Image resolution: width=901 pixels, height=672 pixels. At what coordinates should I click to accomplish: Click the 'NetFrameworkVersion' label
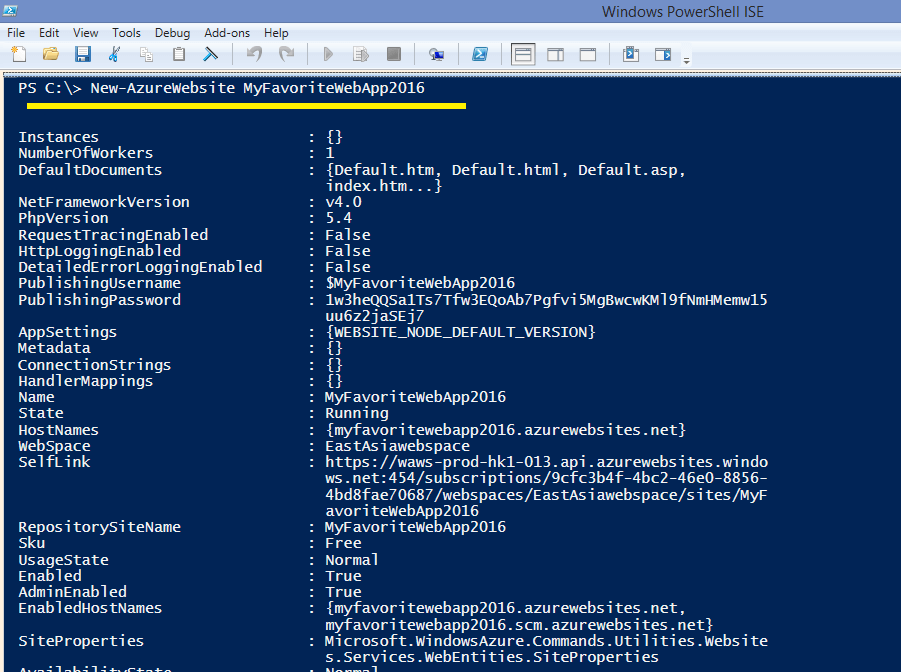104,202
